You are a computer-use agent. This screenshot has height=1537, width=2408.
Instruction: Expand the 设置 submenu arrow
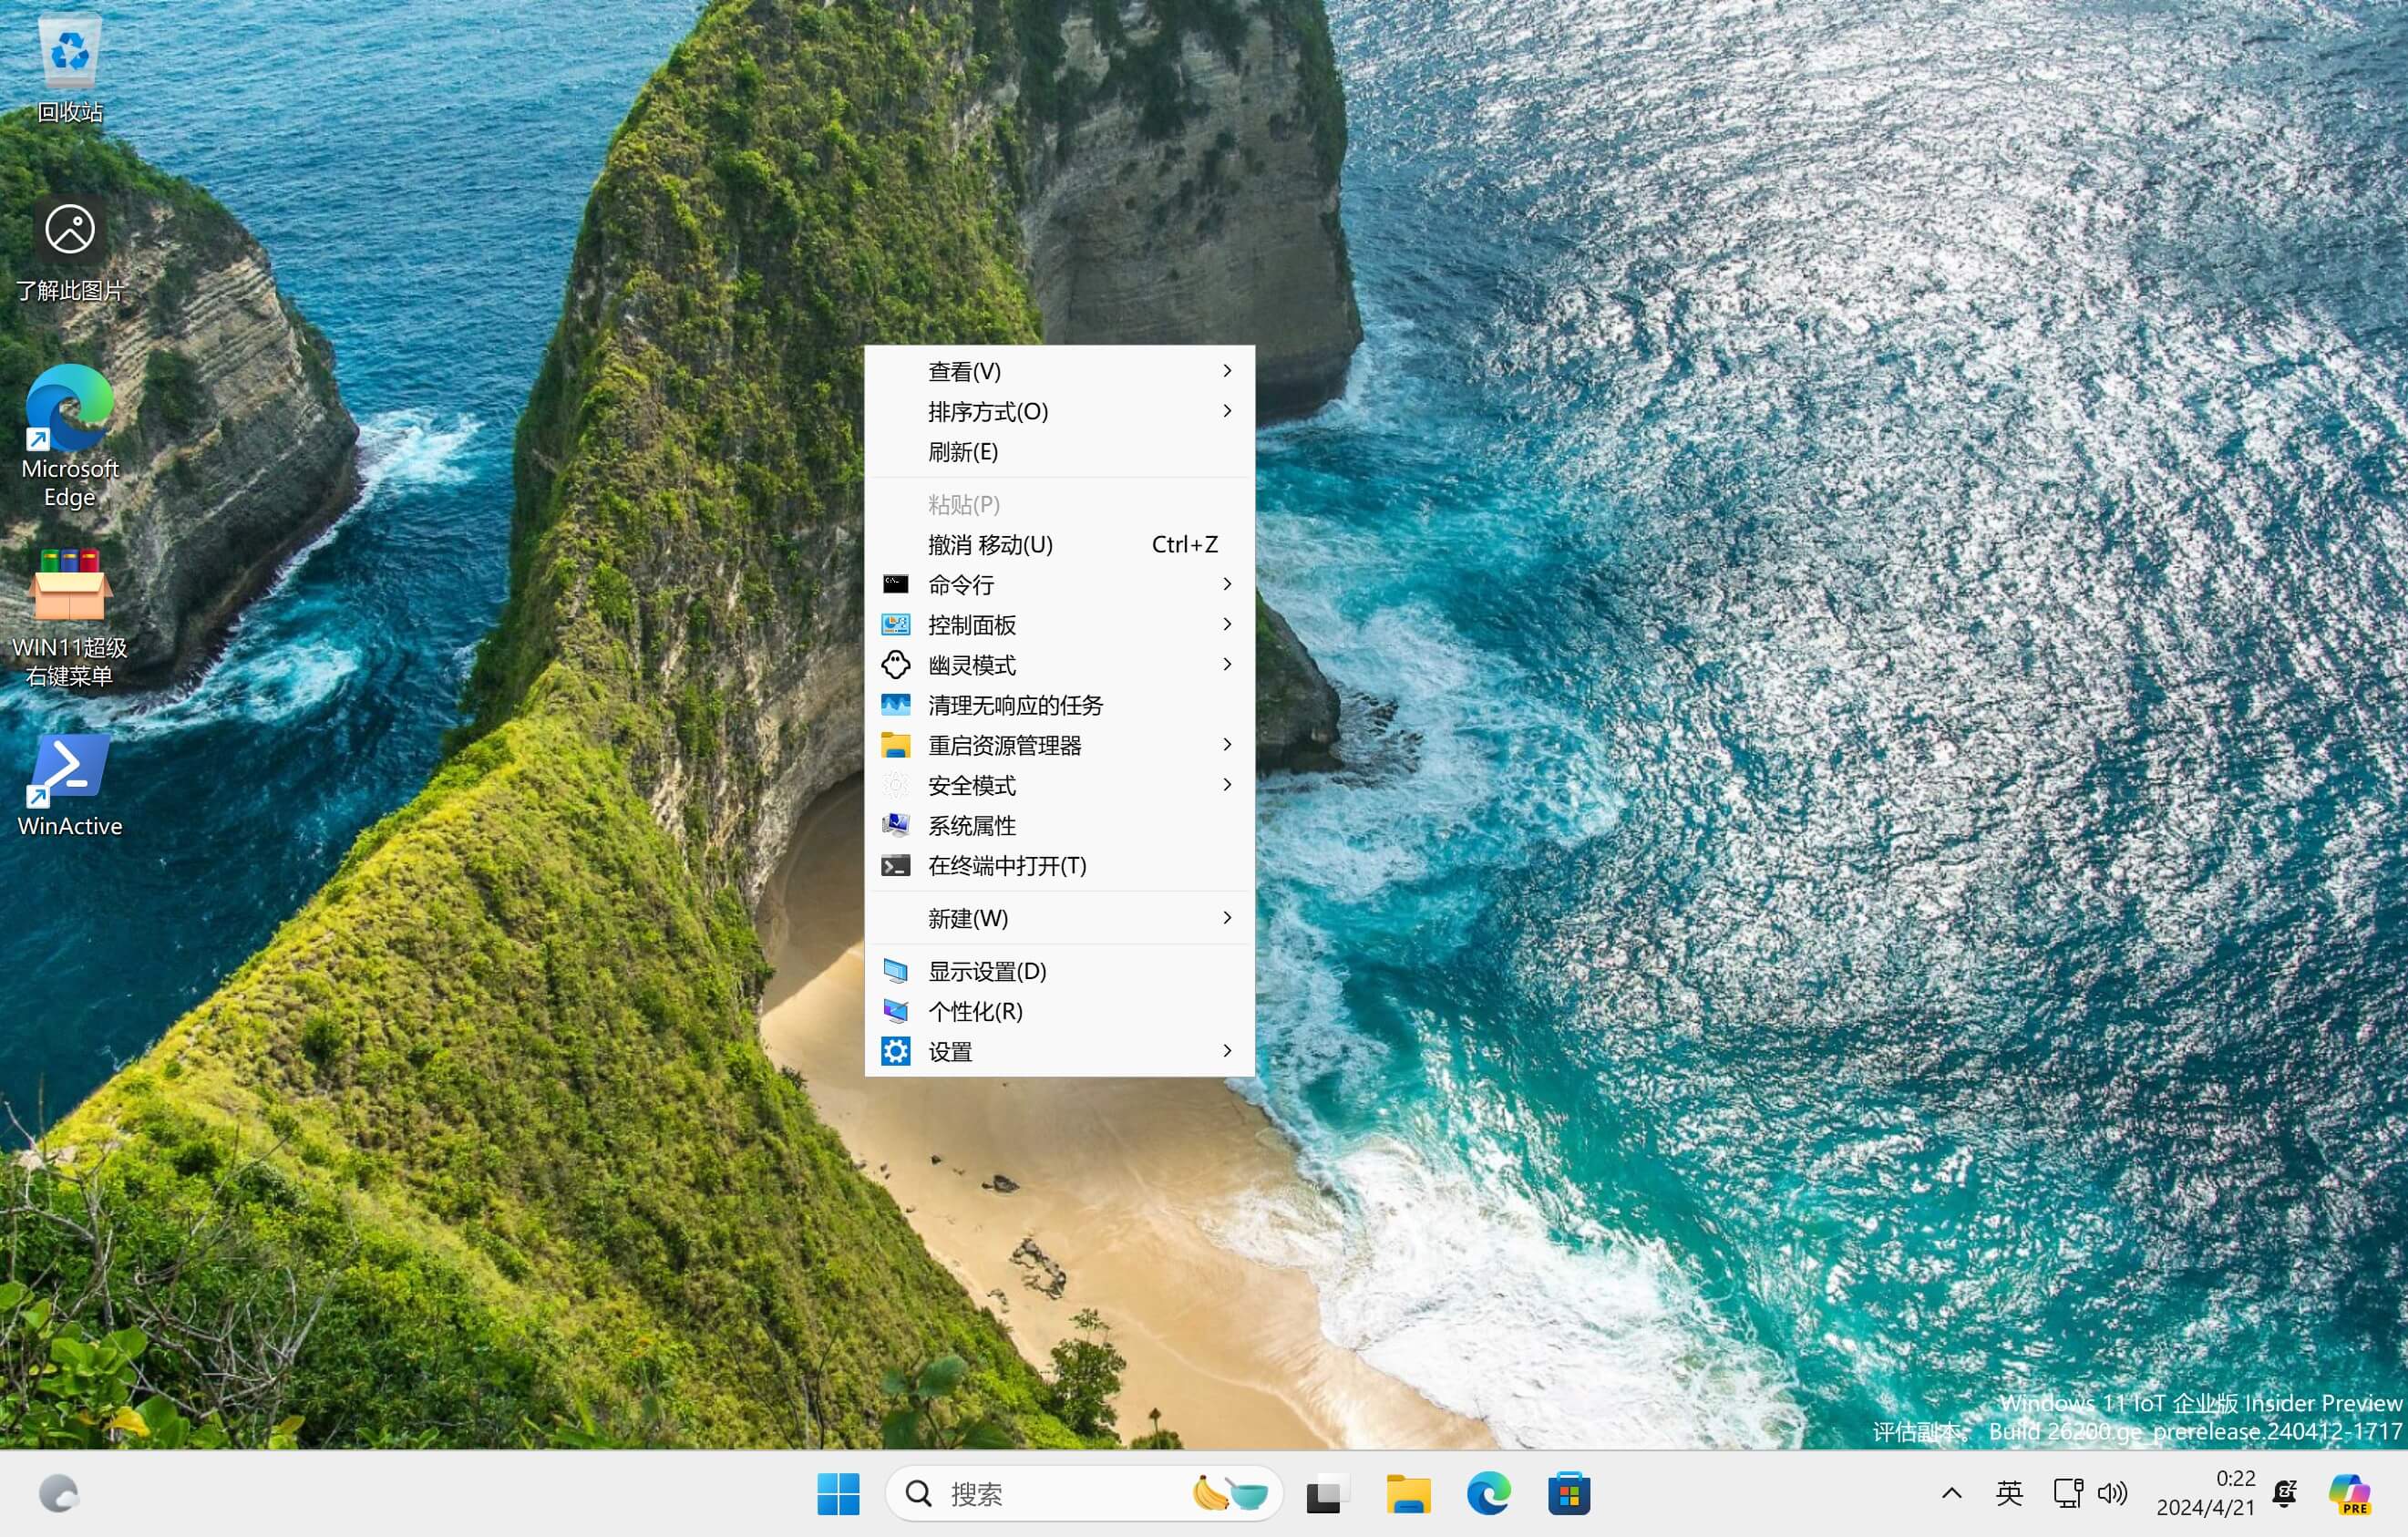click(1227, 1051)
